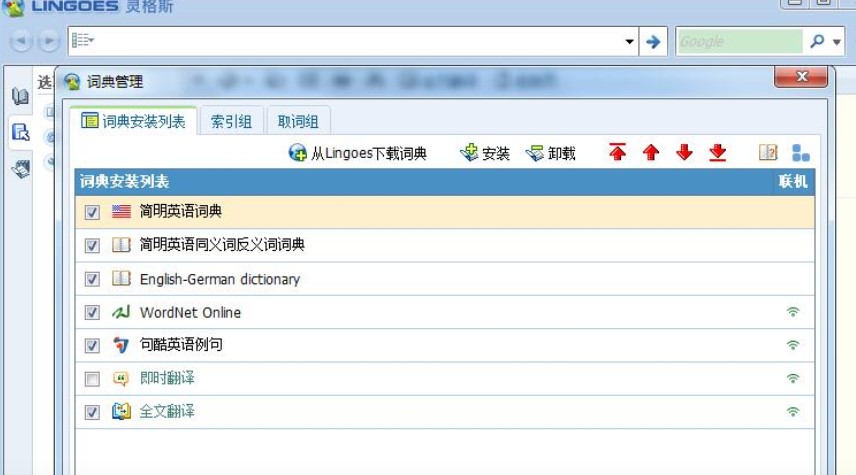Select English-German dictionary row text
The height and width of the screenshot is (475, 856).
(x=220, y=279)
